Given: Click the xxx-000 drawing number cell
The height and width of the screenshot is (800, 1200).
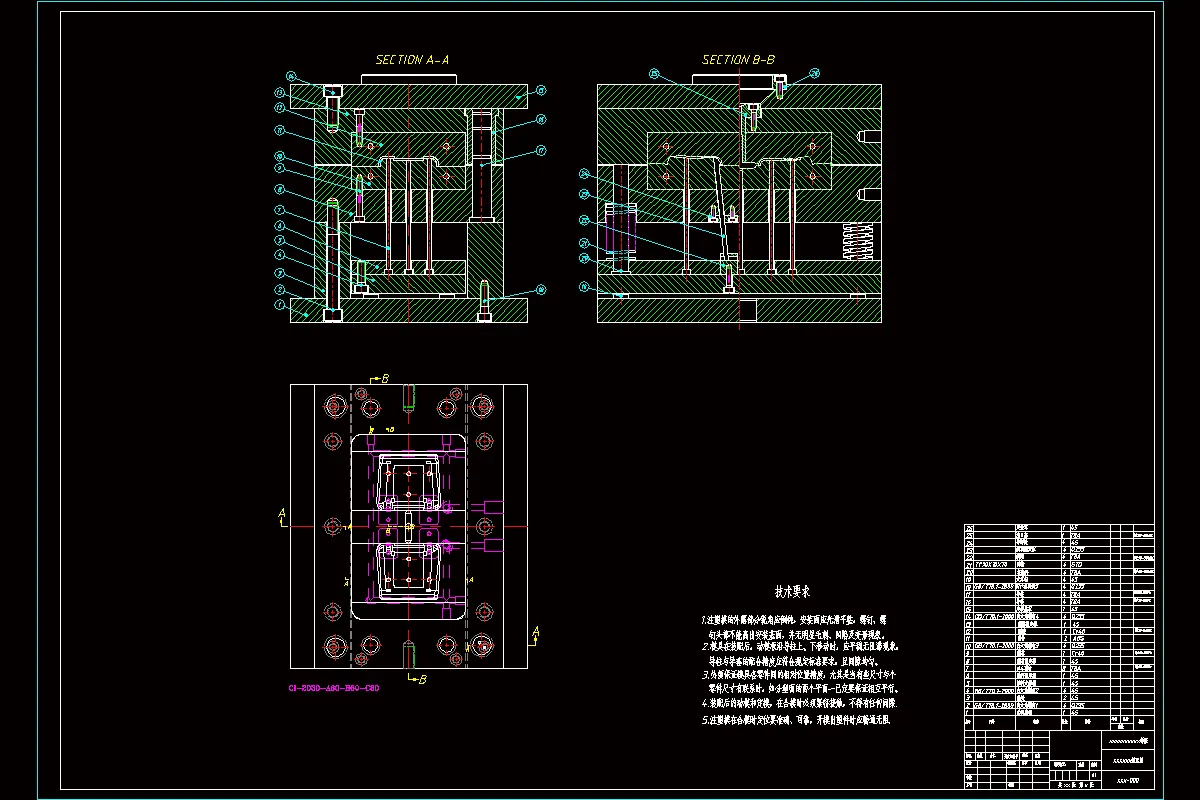Looking at the screenshot, I should (1127, 778).
